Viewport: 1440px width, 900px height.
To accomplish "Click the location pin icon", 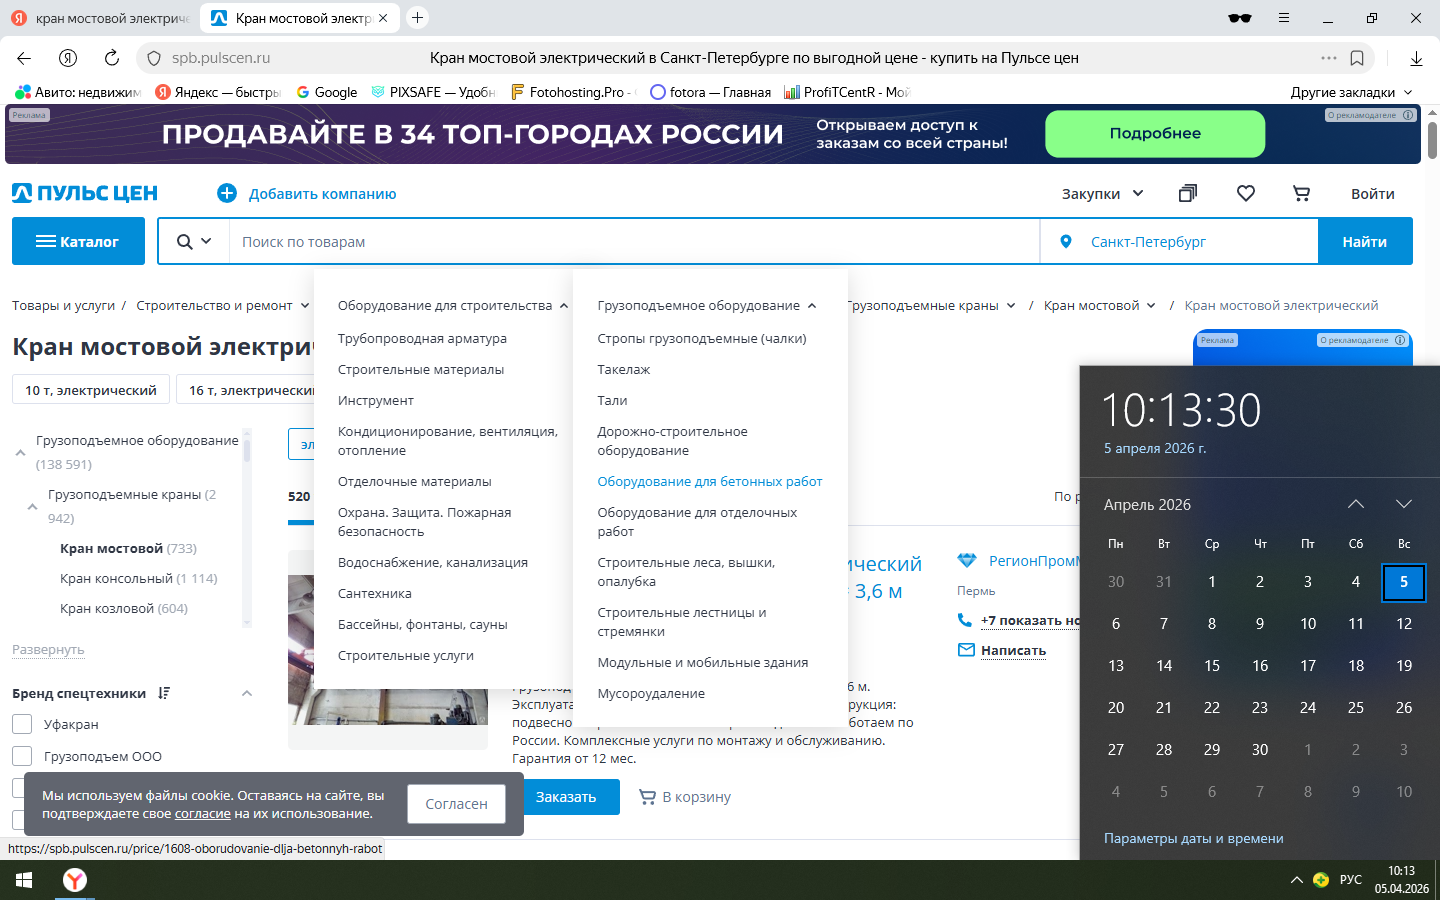I will click(x=1066, y=241).
